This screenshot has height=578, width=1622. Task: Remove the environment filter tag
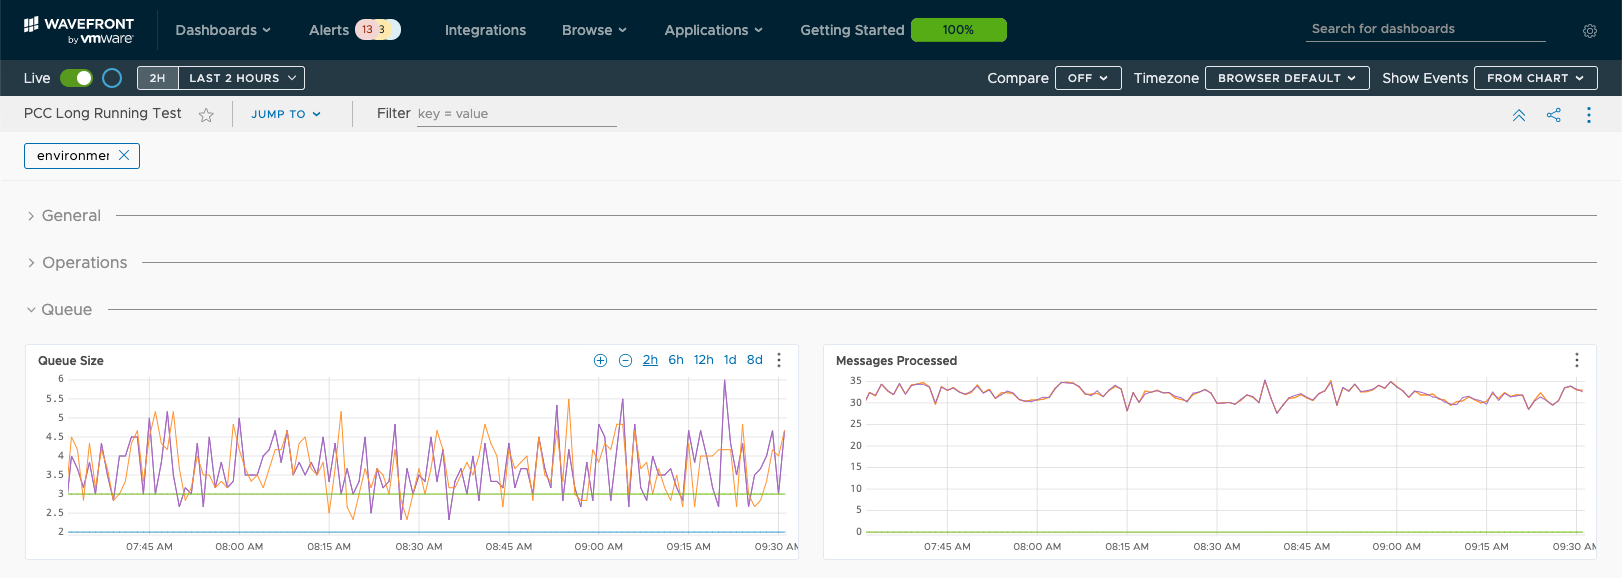(124, 155)
